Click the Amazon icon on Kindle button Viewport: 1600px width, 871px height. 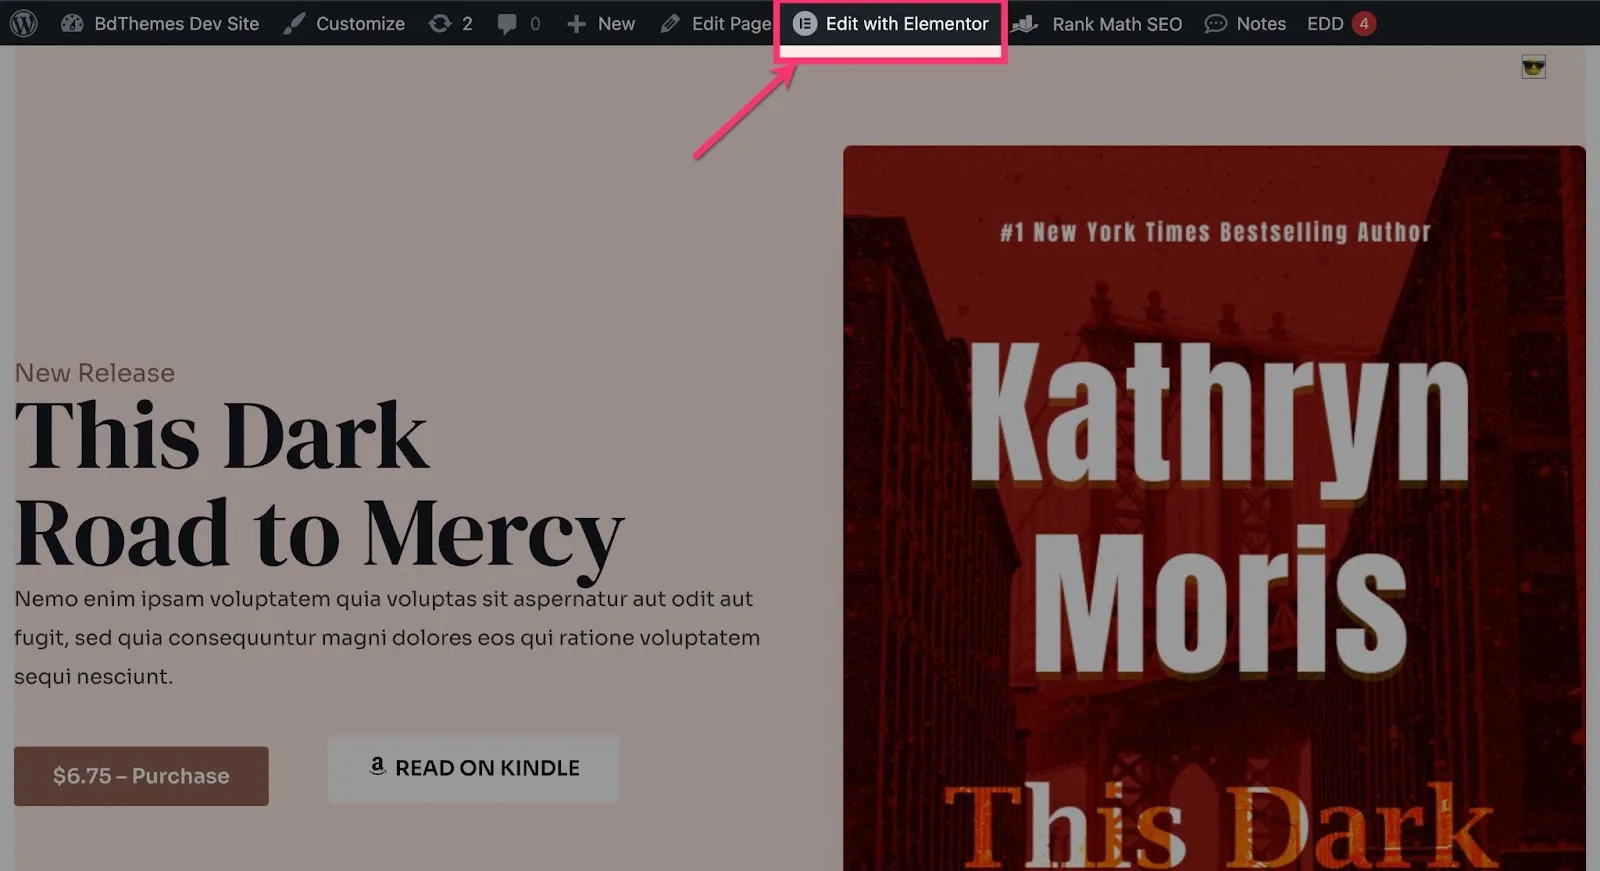(377, 766)
